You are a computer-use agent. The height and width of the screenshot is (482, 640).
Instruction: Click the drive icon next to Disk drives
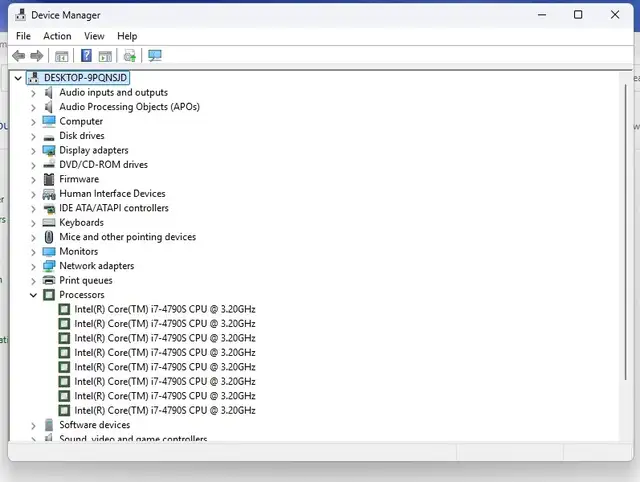49,137
